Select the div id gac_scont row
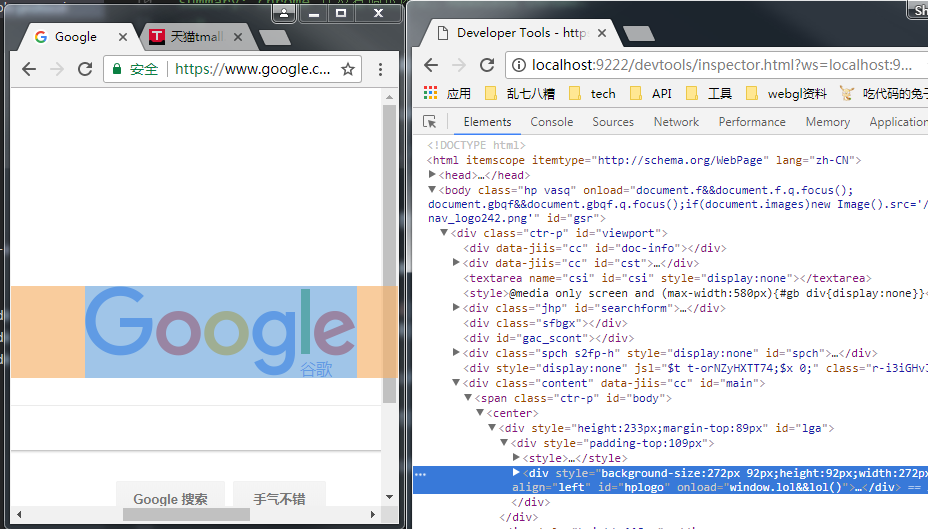The width and height of the screenshot is (928, 529). [548, 338]
